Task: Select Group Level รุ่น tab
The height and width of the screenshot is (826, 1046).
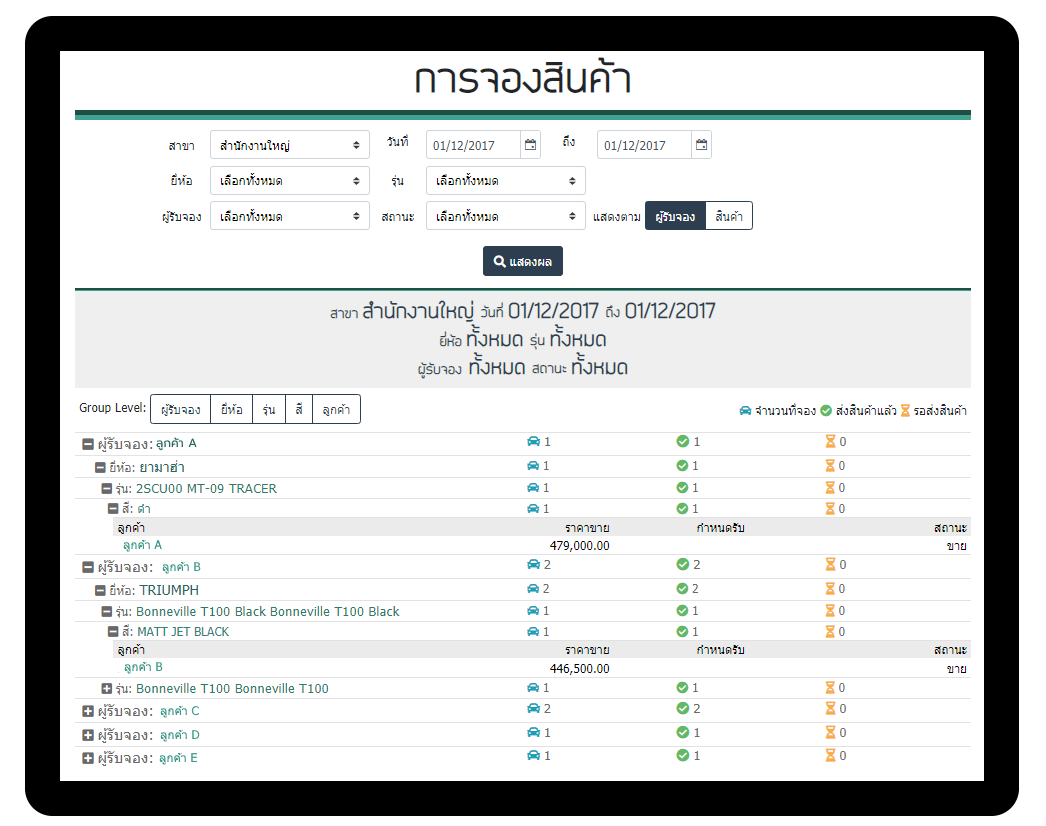Action: pyautogui.click(x=268, y=409)
